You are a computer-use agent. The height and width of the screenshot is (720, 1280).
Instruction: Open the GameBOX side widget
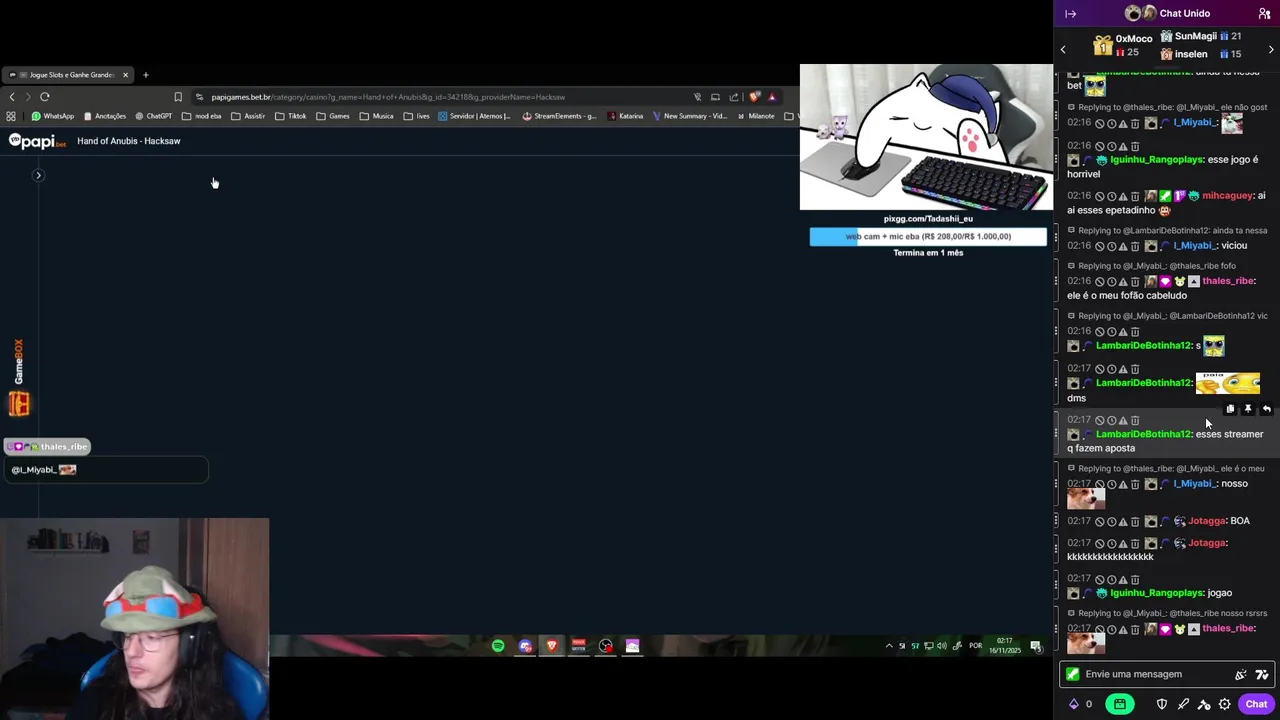pyautogui.click(x=19, y=378)
